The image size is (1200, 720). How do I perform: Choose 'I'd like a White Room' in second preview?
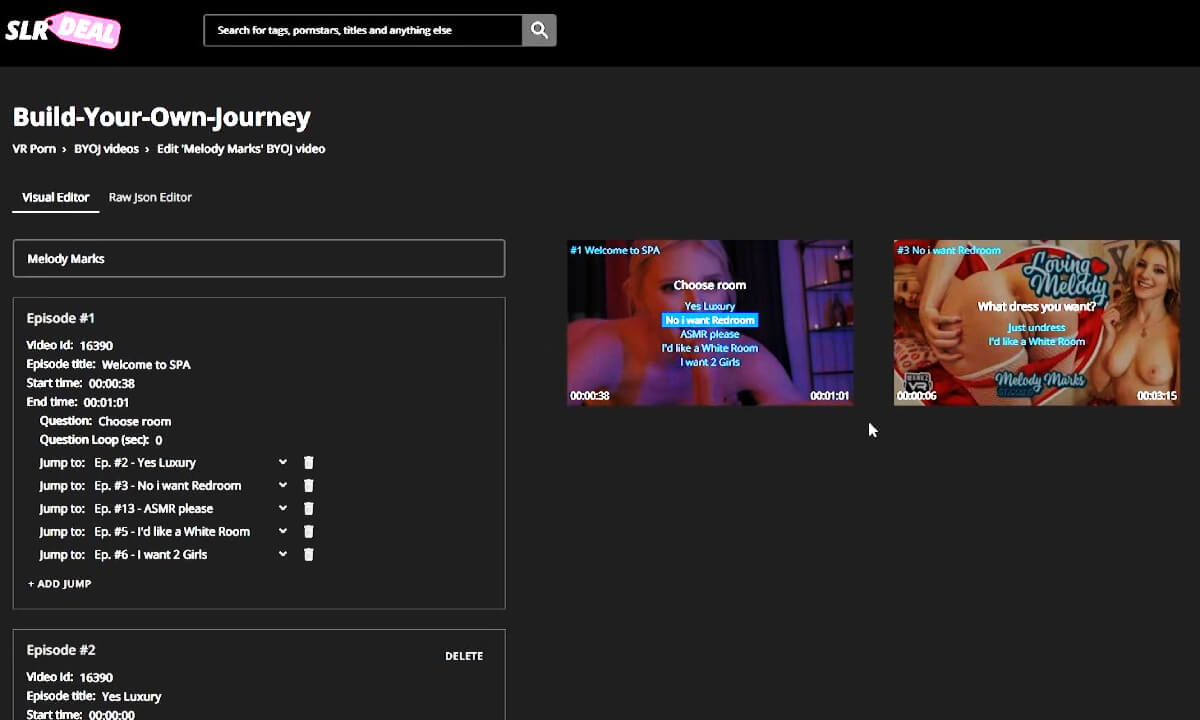point(1036,341)
